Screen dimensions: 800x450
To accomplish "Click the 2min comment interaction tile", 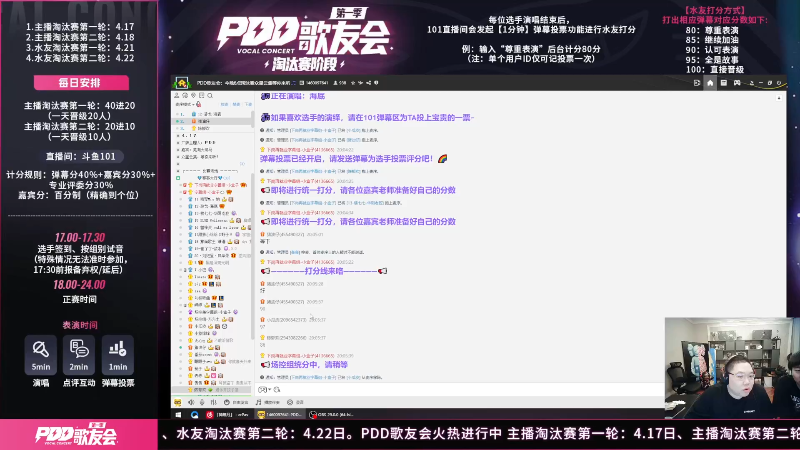I will [79, 355].
